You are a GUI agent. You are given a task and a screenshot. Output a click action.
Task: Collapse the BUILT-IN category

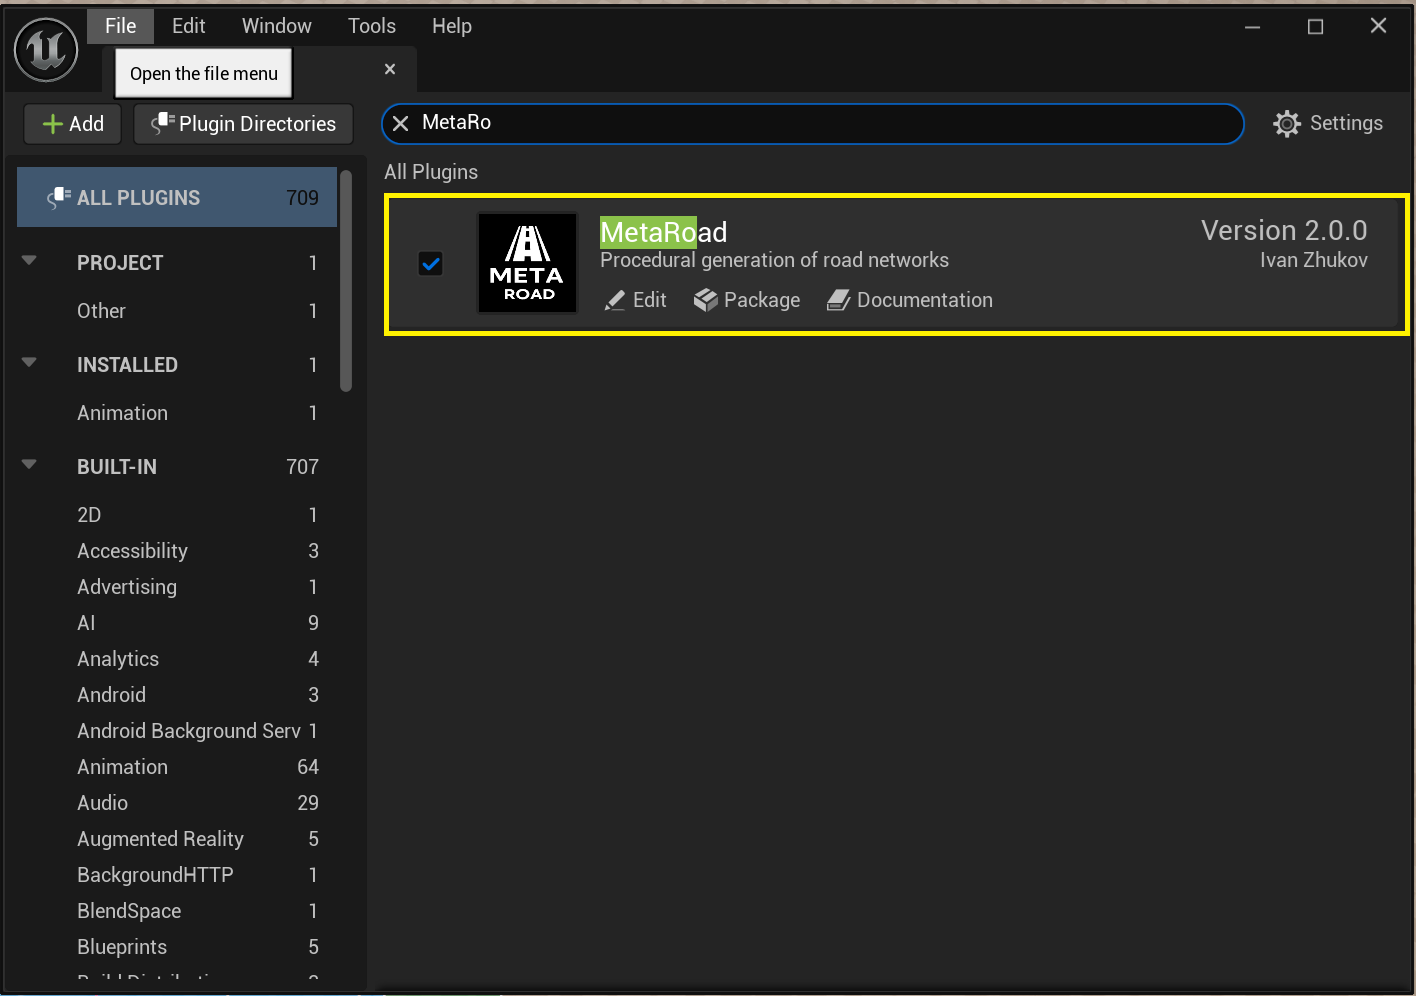pos(29,465)
